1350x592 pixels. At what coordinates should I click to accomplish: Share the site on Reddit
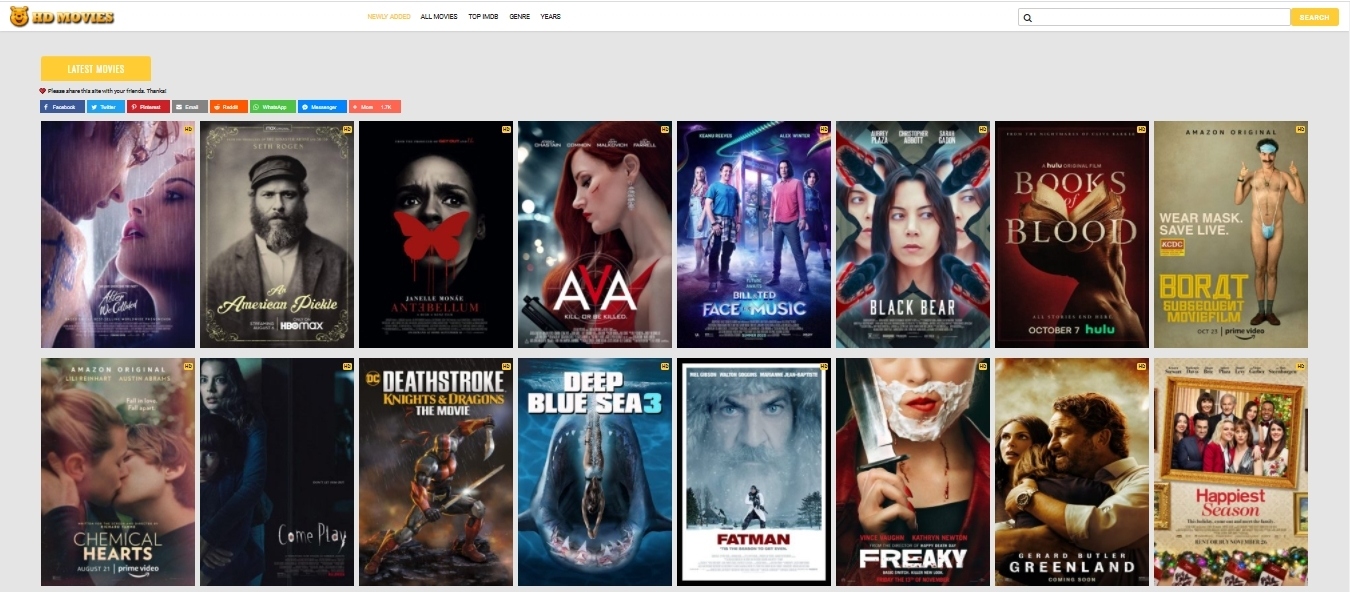[x=229, y=106]
